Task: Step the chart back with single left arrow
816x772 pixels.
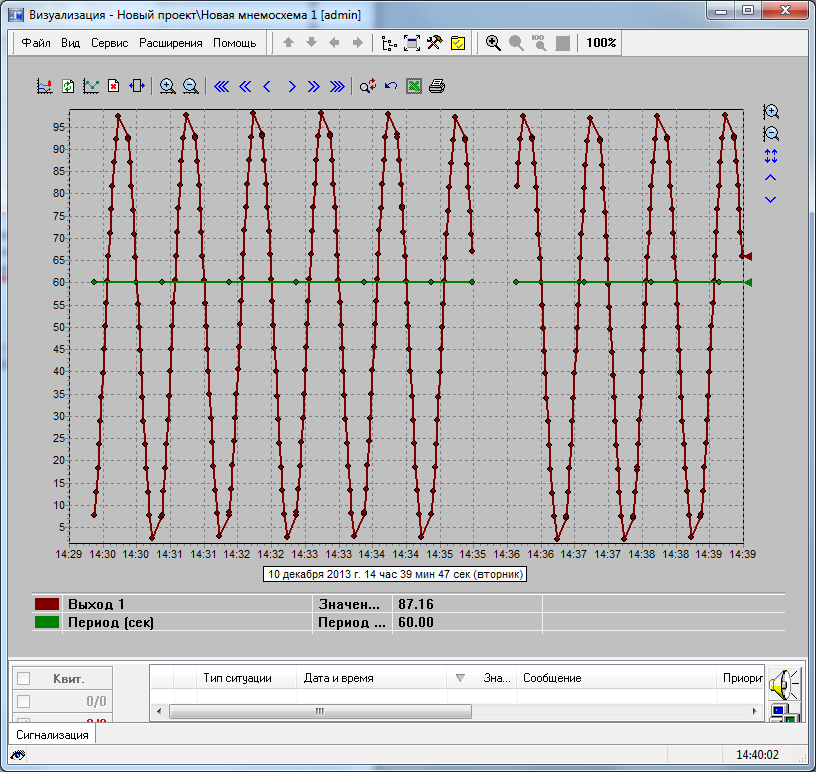Action: tap(267, 87)
